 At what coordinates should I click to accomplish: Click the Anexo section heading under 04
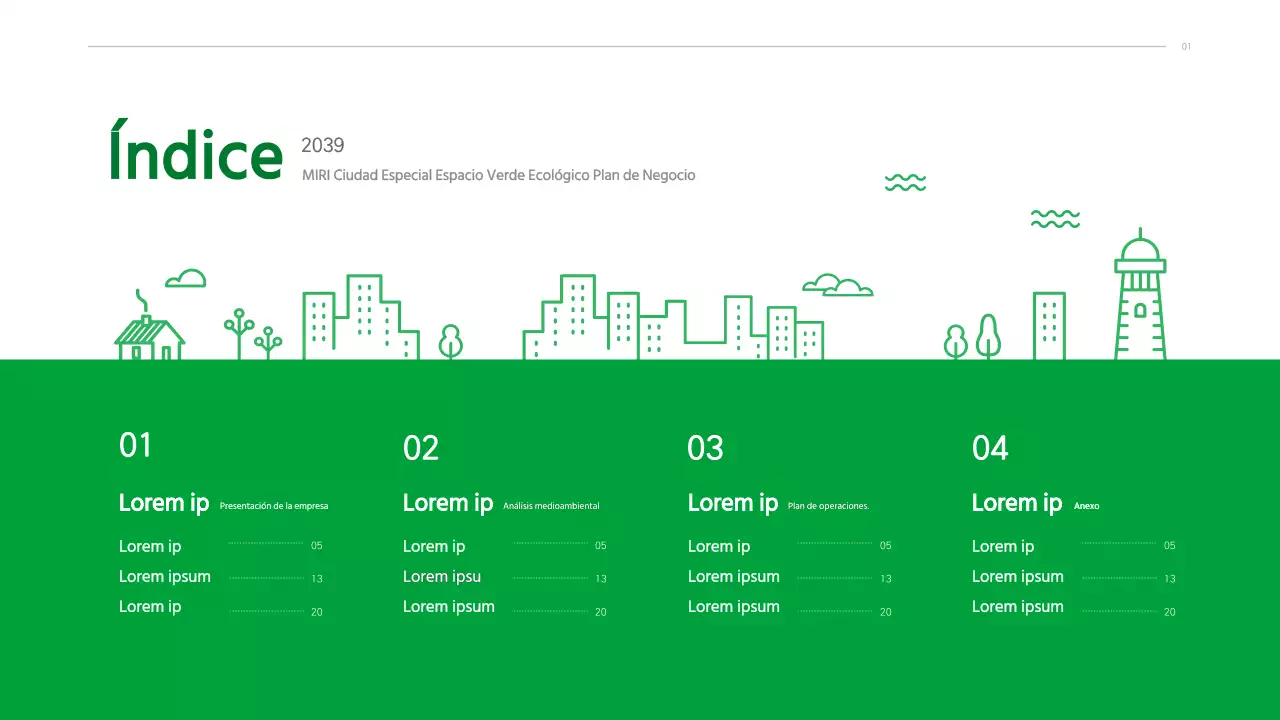click(1085, 506)
